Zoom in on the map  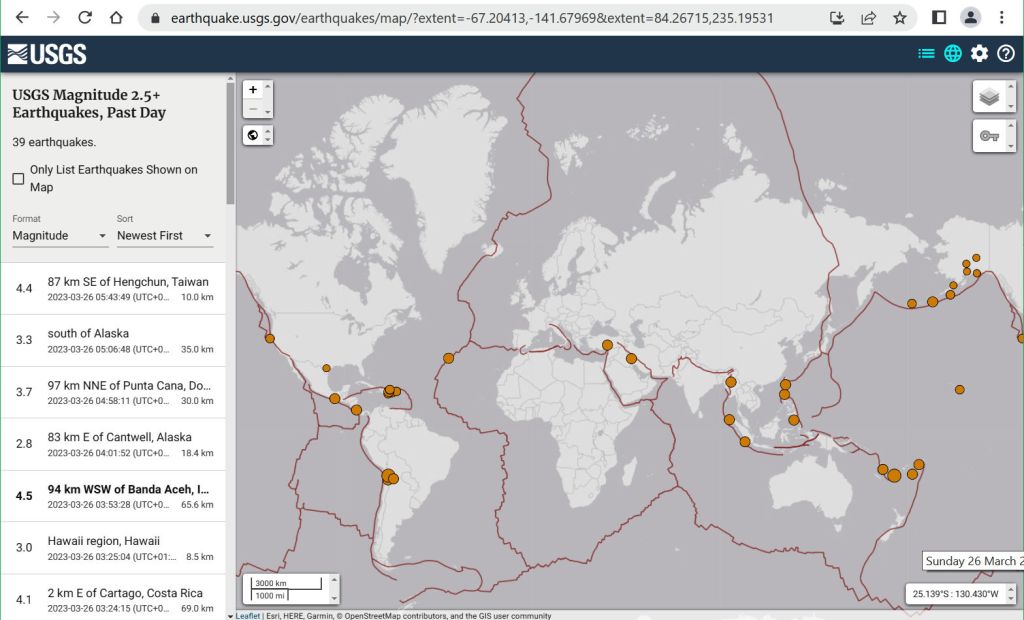click(253, 90)
